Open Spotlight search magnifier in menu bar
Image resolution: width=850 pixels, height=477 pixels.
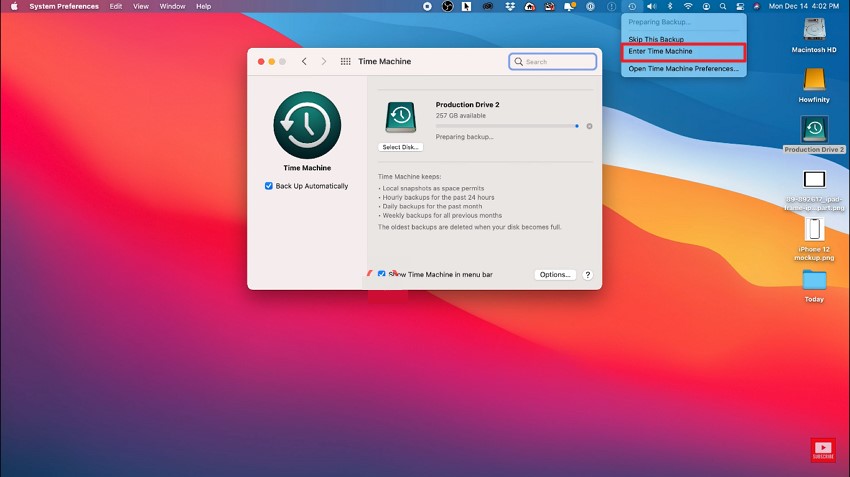pos(723,7)
